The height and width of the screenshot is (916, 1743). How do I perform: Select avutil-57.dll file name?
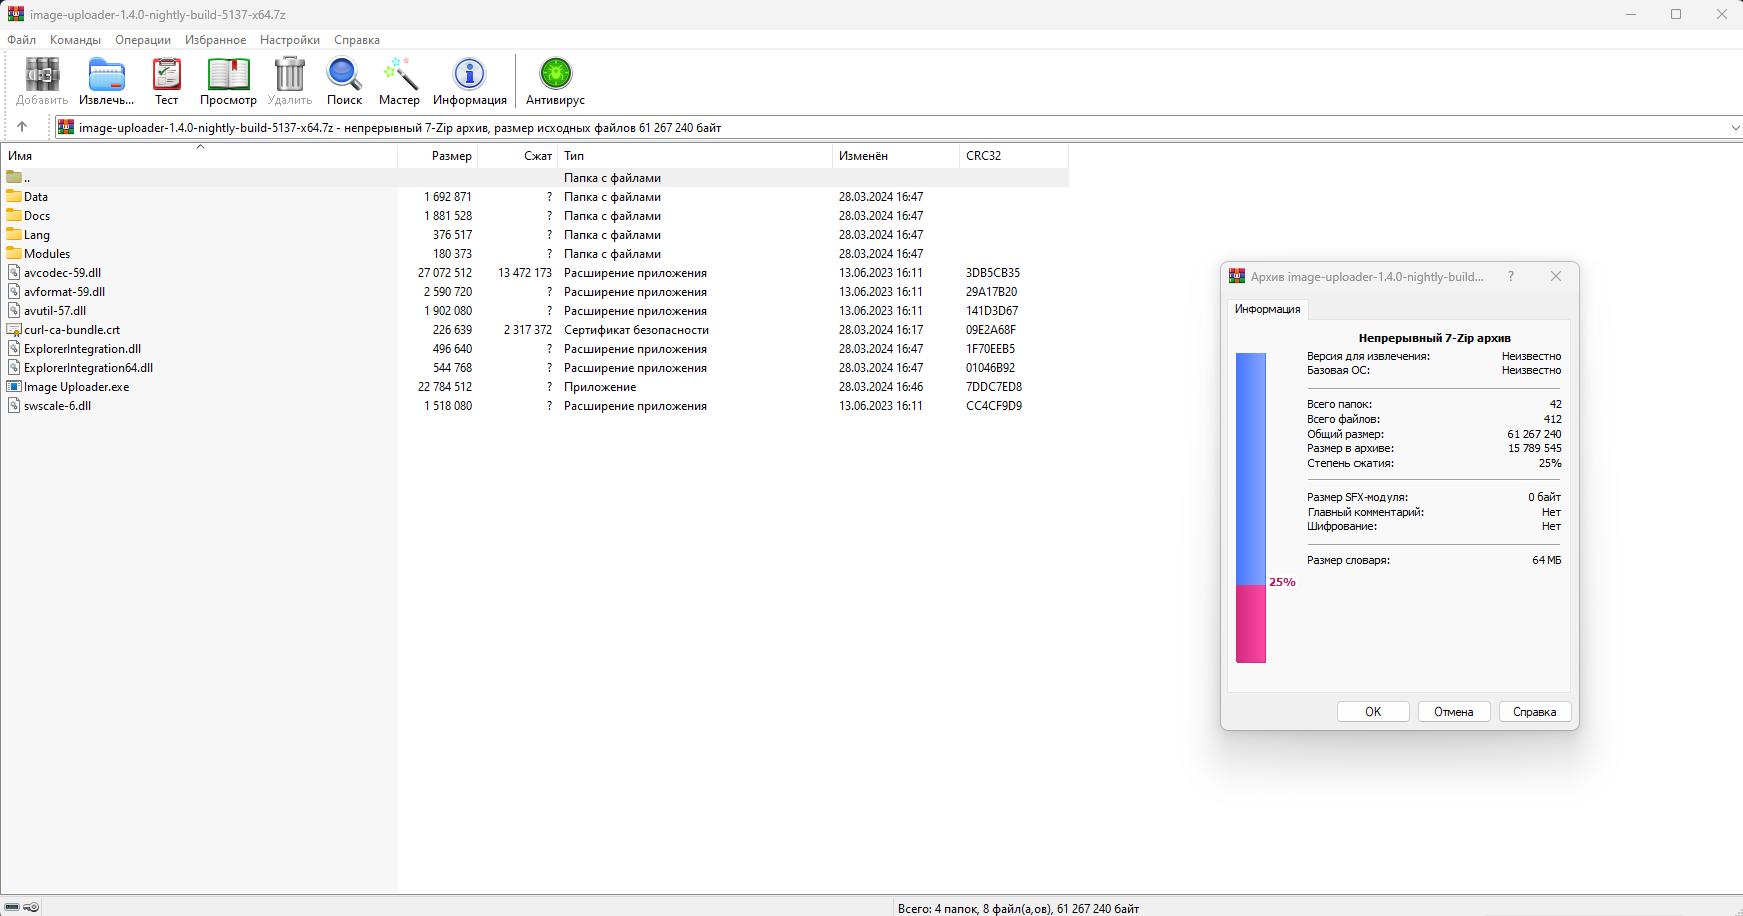(55, 311)
